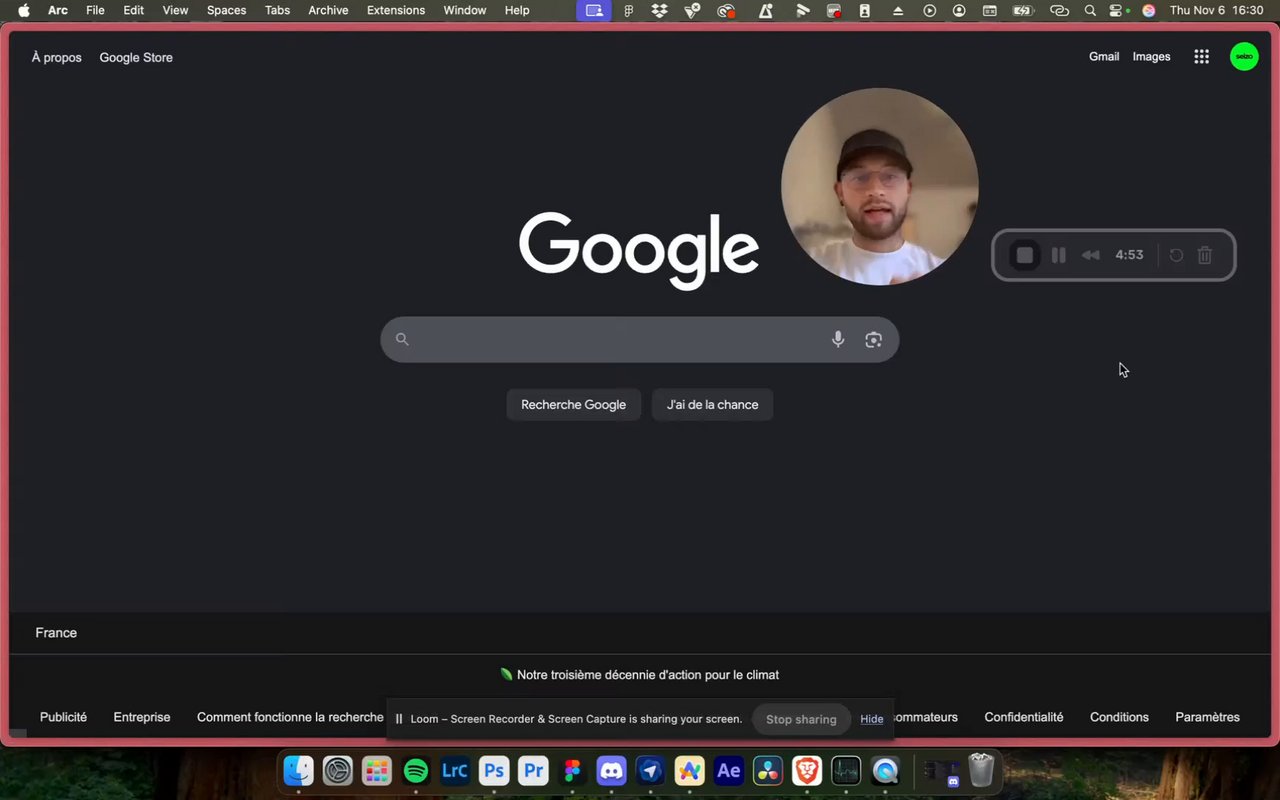Open the Paramètres footer menu
This screenshot has height=800, width=1280.
pos(1207,717)
